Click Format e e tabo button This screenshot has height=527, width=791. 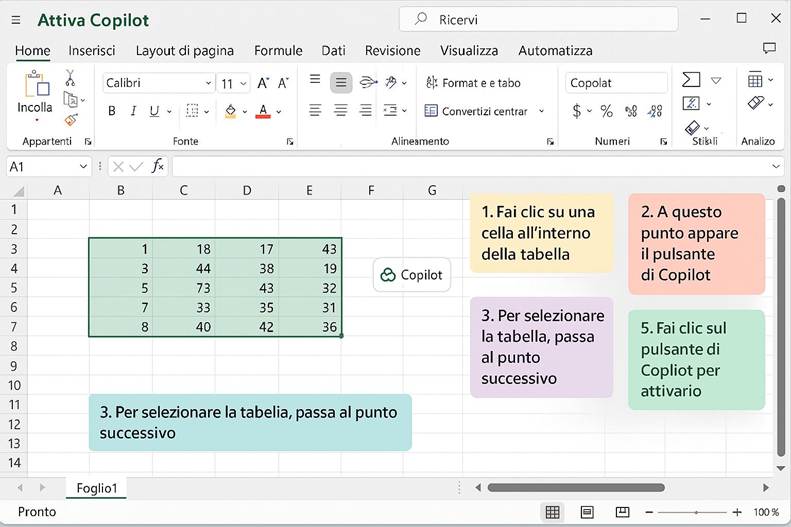click(473, 83)
